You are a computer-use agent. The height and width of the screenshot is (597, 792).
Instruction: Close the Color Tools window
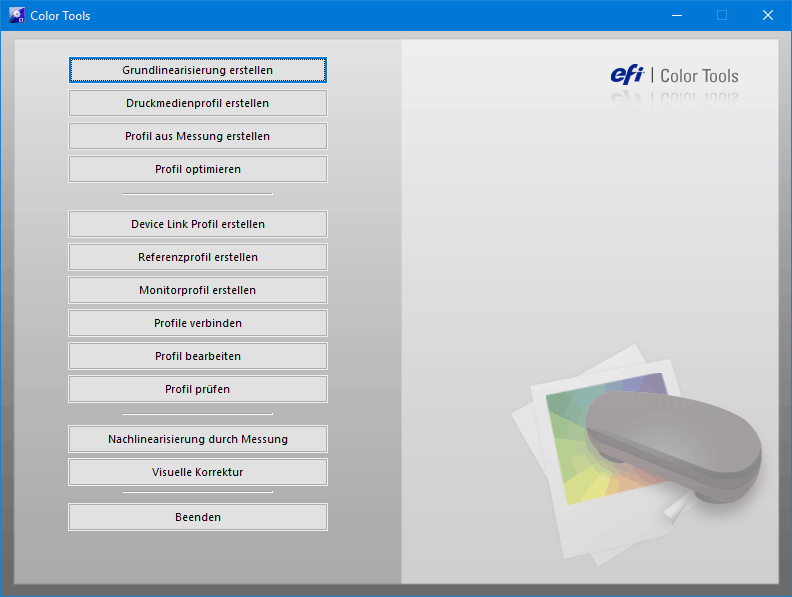(x=768, y=15)
